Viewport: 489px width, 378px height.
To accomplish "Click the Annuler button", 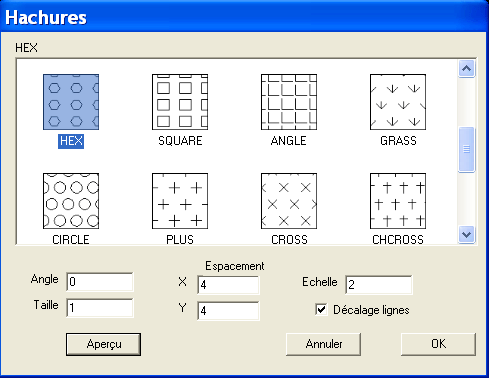I will [323, 344].
